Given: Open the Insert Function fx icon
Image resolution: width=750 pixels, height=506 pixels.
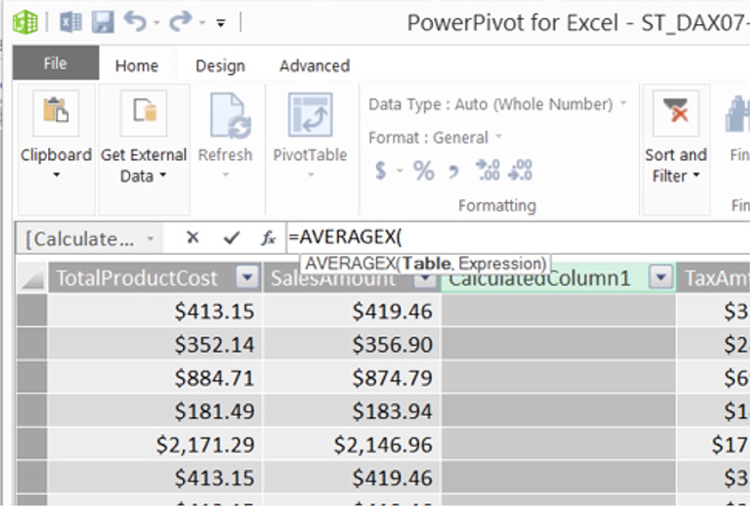Looking at the screenshot, I should 268,238.
